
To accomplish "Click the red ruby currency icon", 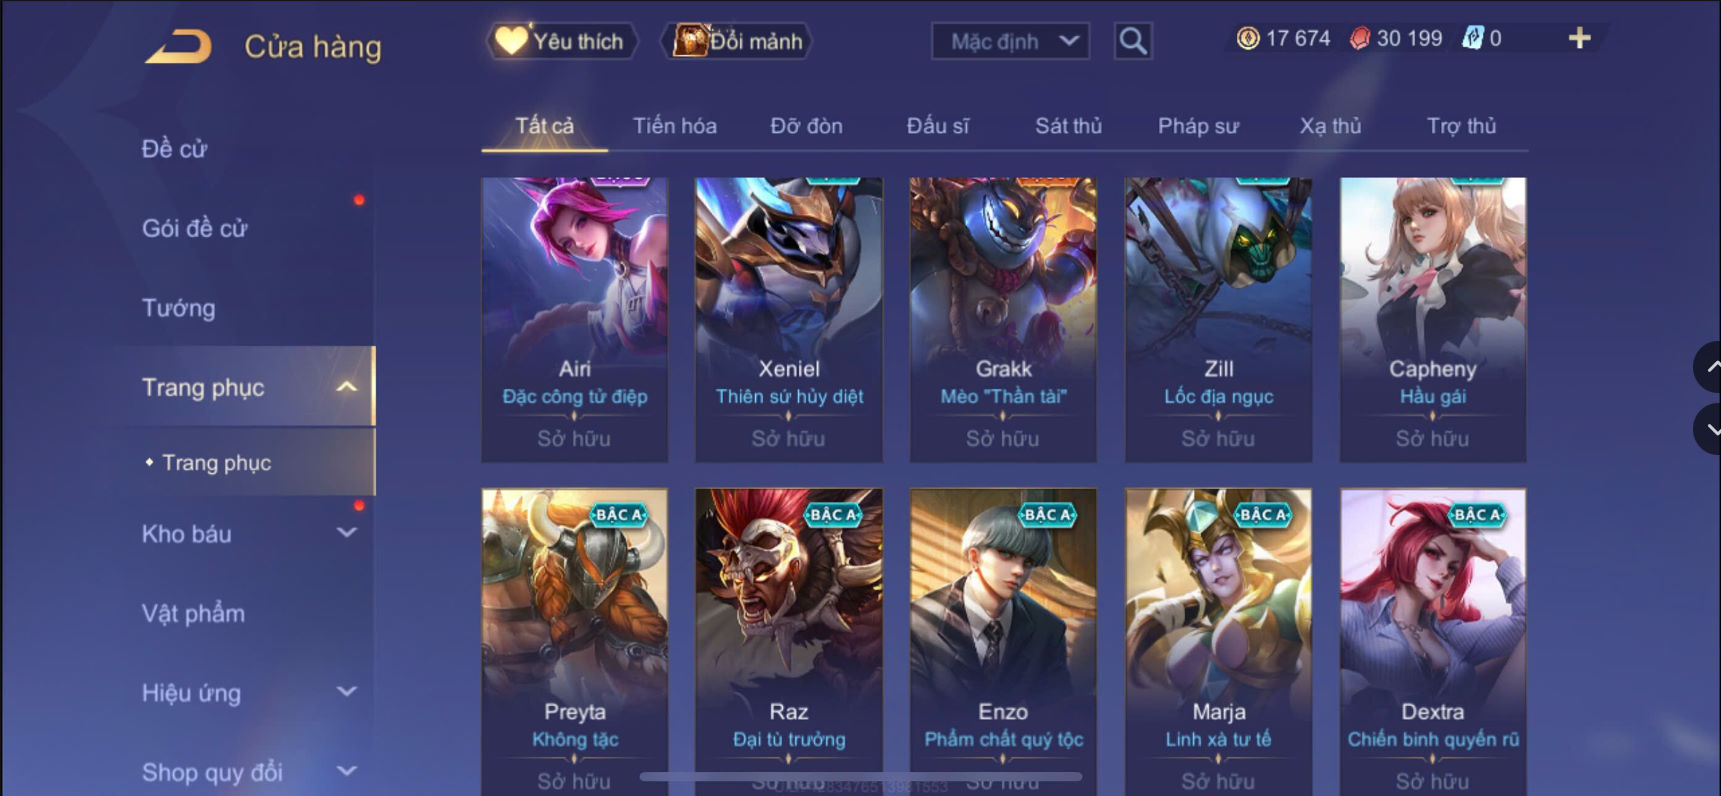I will [x=1359, y=38].
